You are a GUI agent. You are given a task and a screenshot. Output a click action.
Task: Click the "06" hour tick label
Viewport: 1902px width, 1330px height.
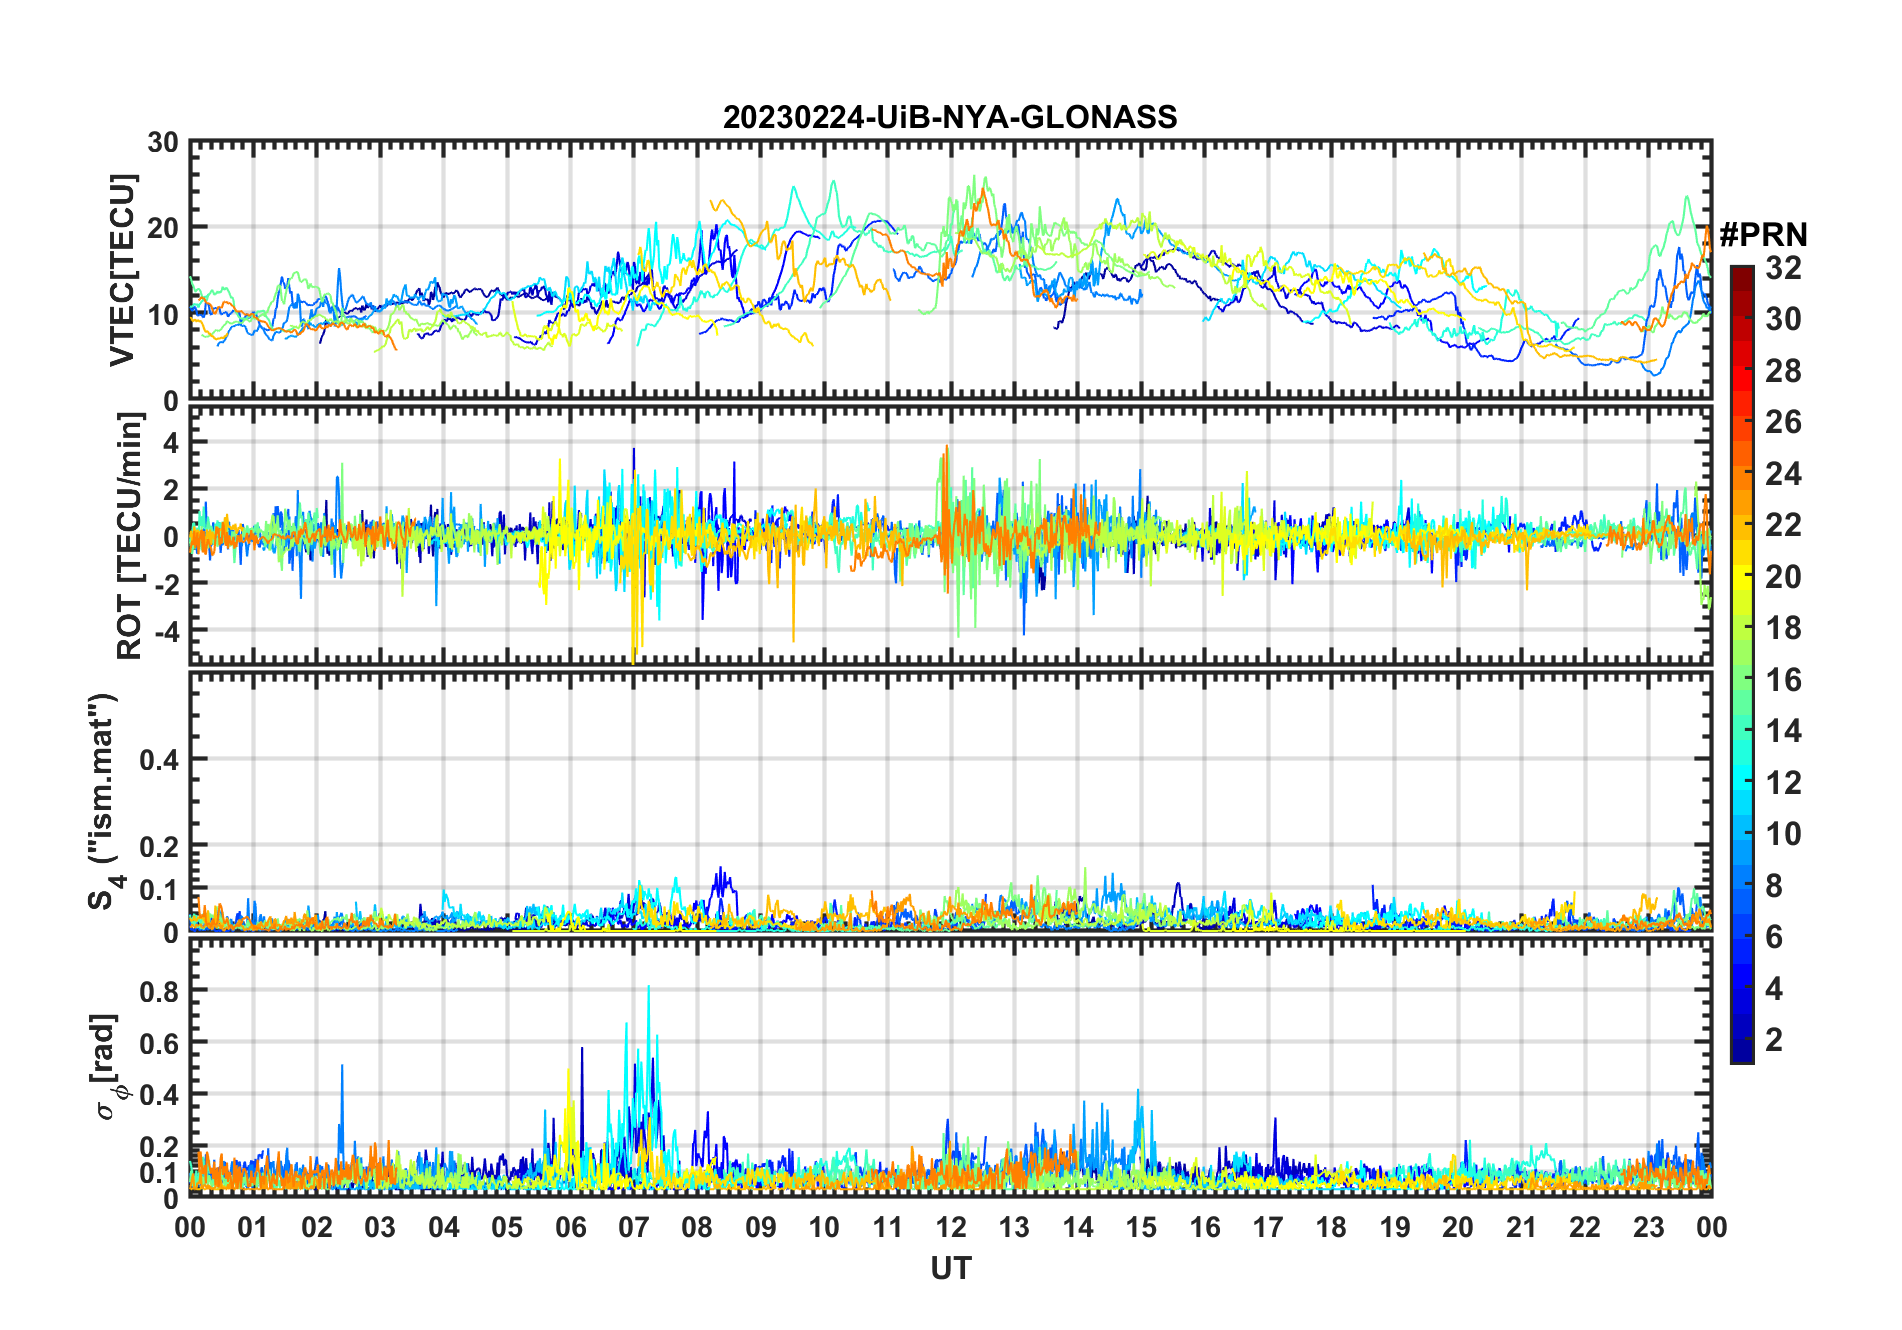pos(570,1227)
